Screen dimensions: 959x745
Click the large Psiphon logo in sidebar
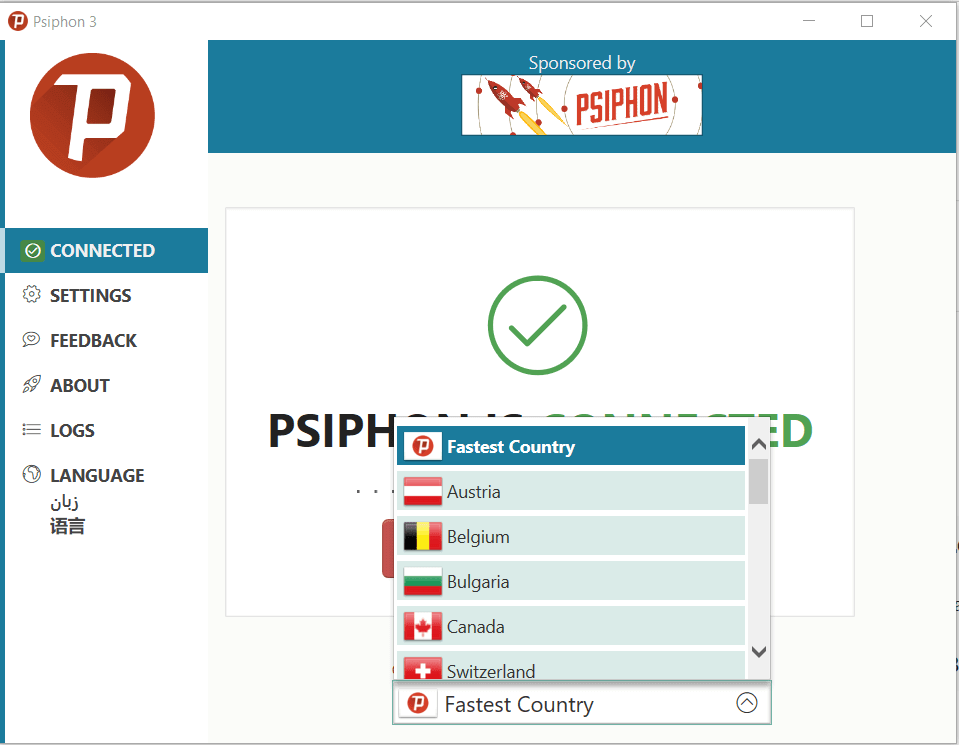[92, 116]
